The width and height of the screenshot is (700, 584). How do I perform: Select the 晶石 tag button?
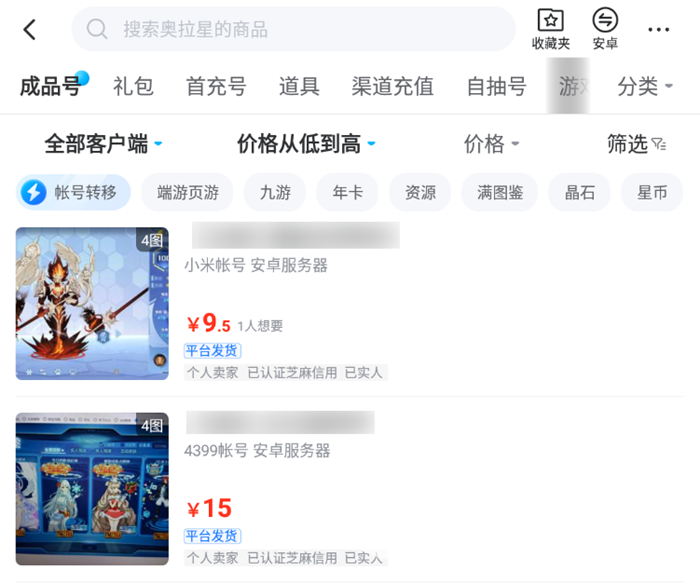[579, 192]
